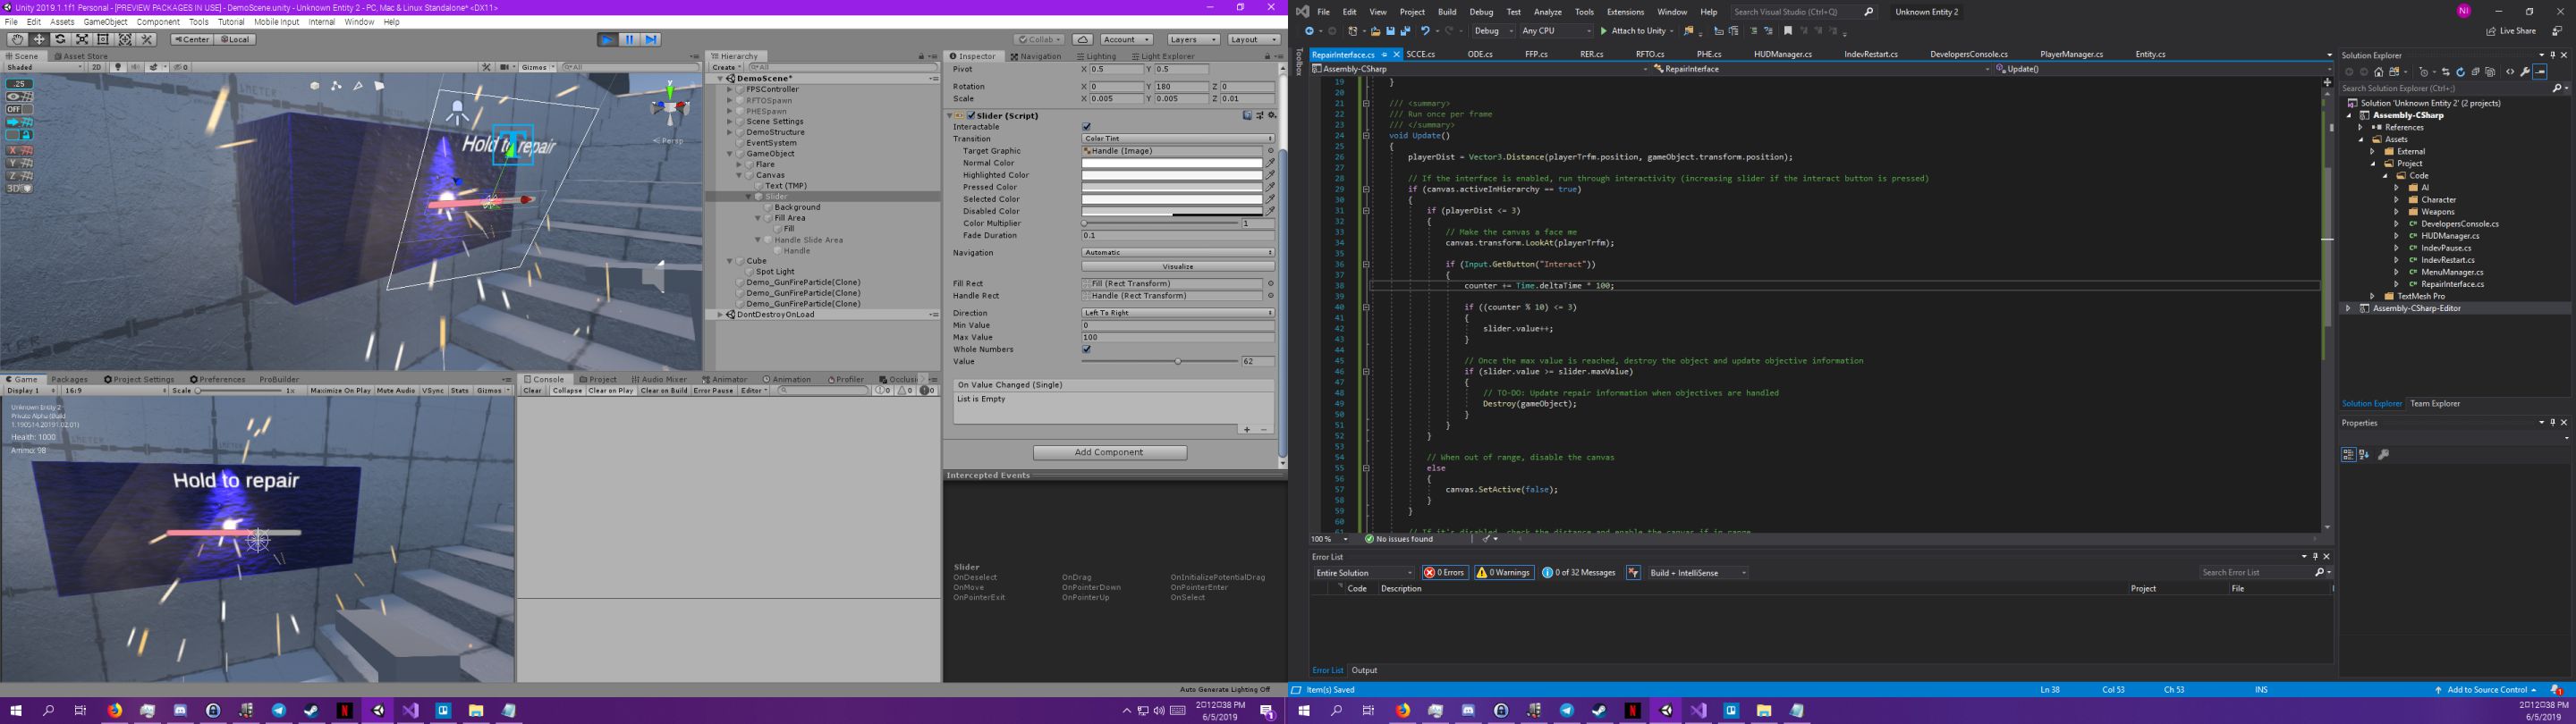Open the Debug configuration dropdown in Visual Studio
The image size is (2576, 724).
1493,31
